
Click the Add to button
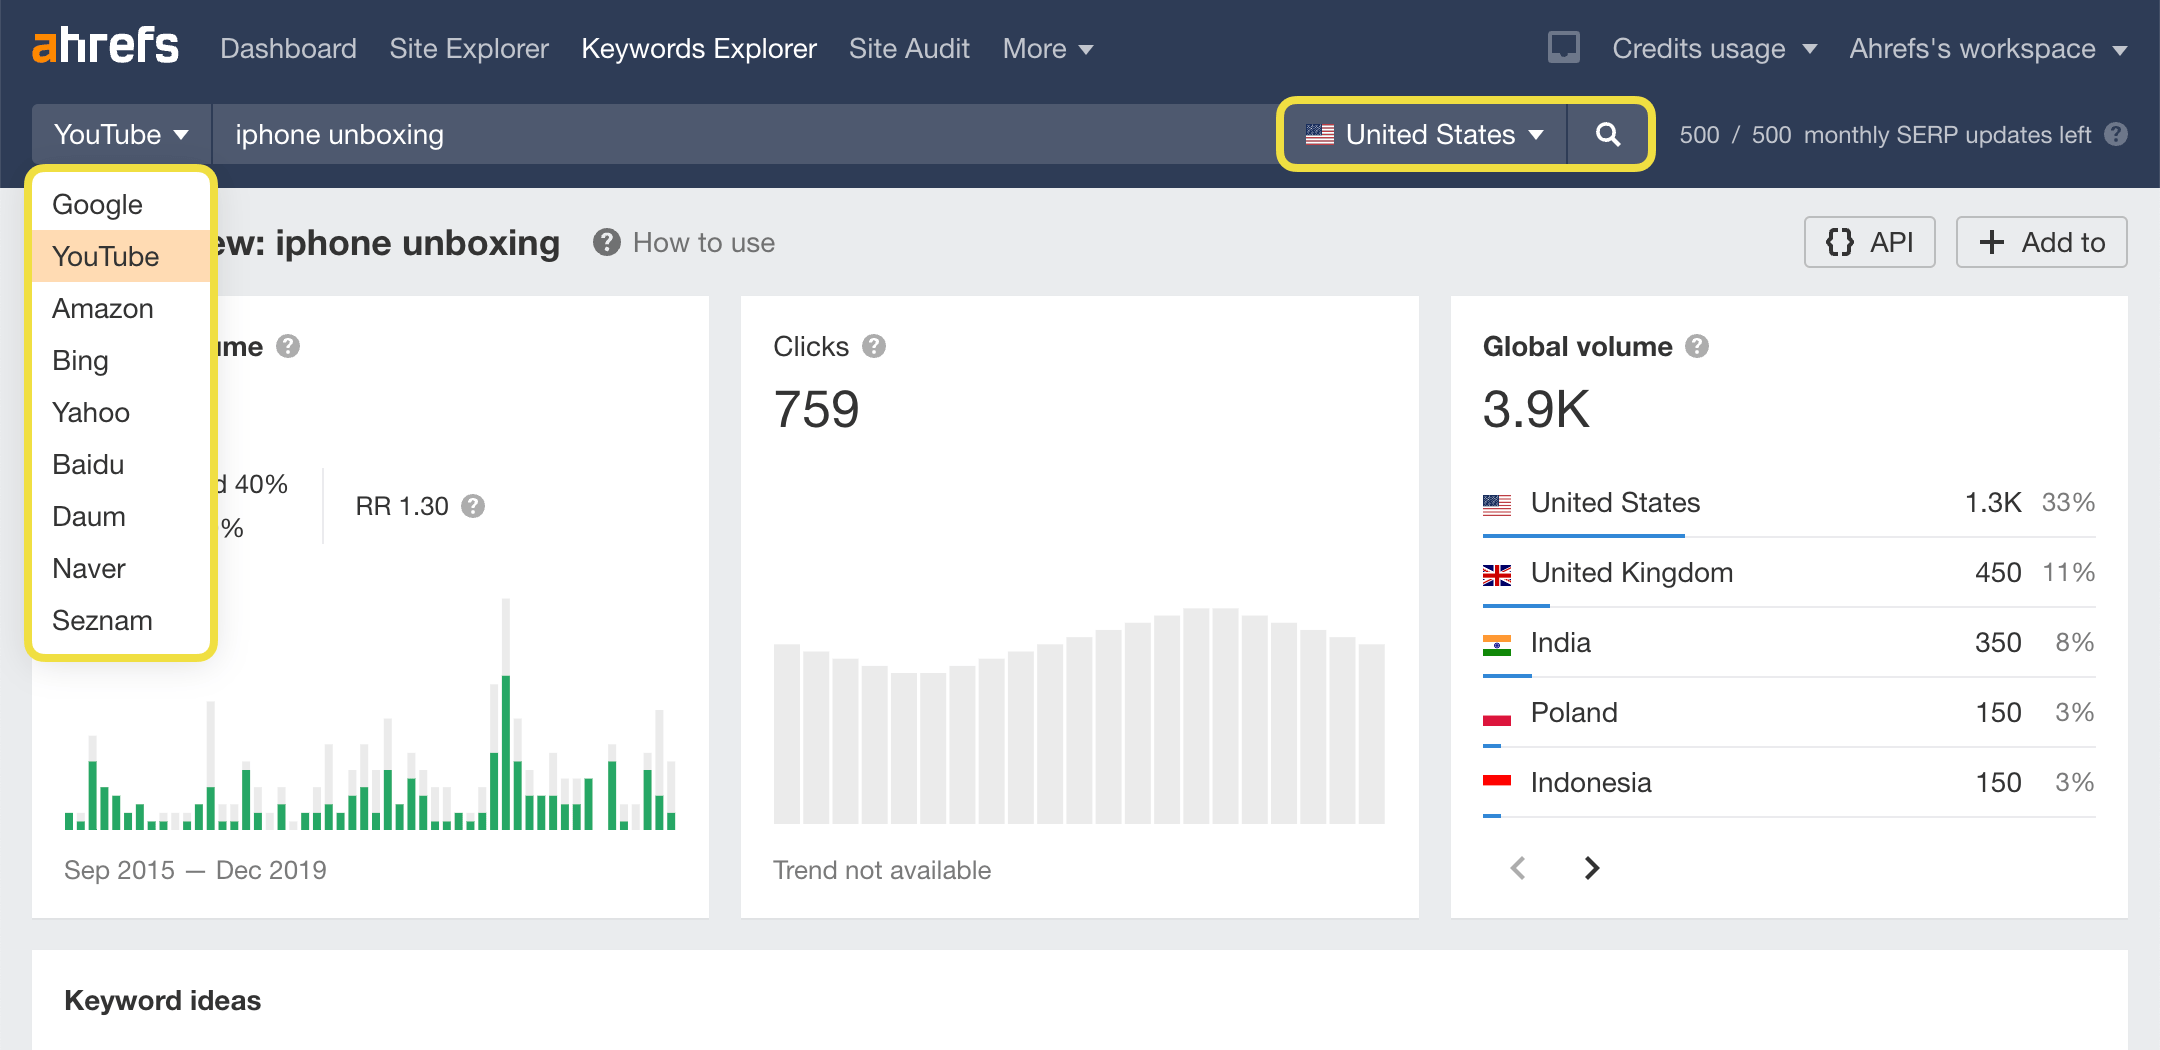(x=2041, y=242)
